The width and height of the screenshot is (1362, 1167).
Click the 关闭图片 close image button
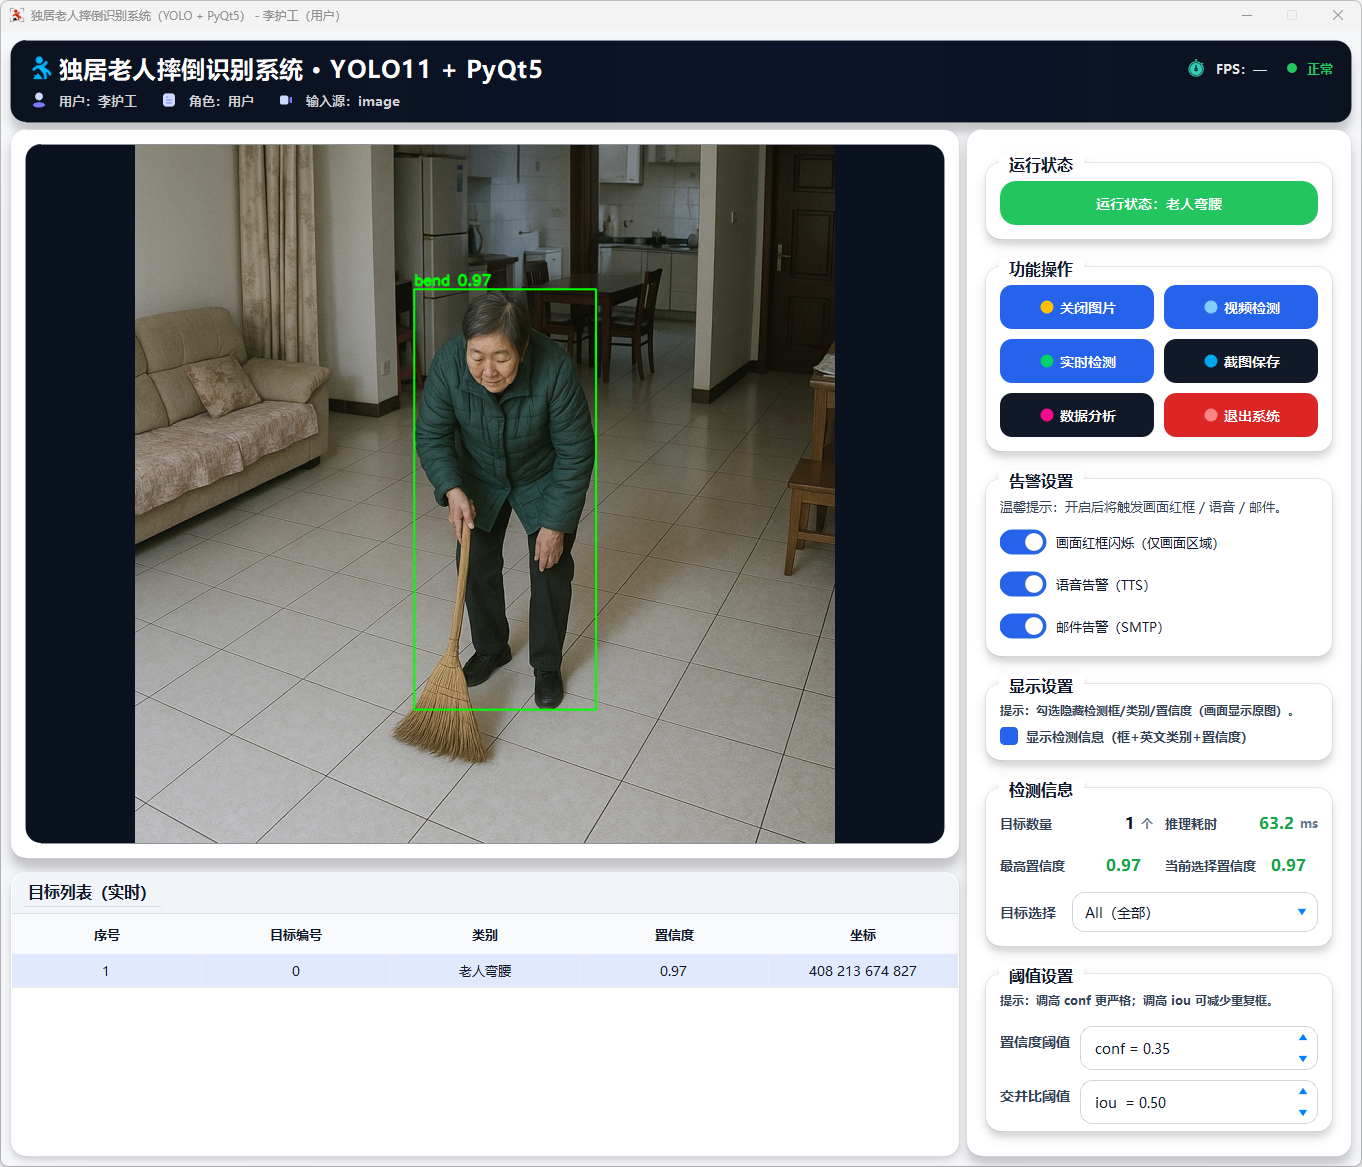pos(1076,307)
